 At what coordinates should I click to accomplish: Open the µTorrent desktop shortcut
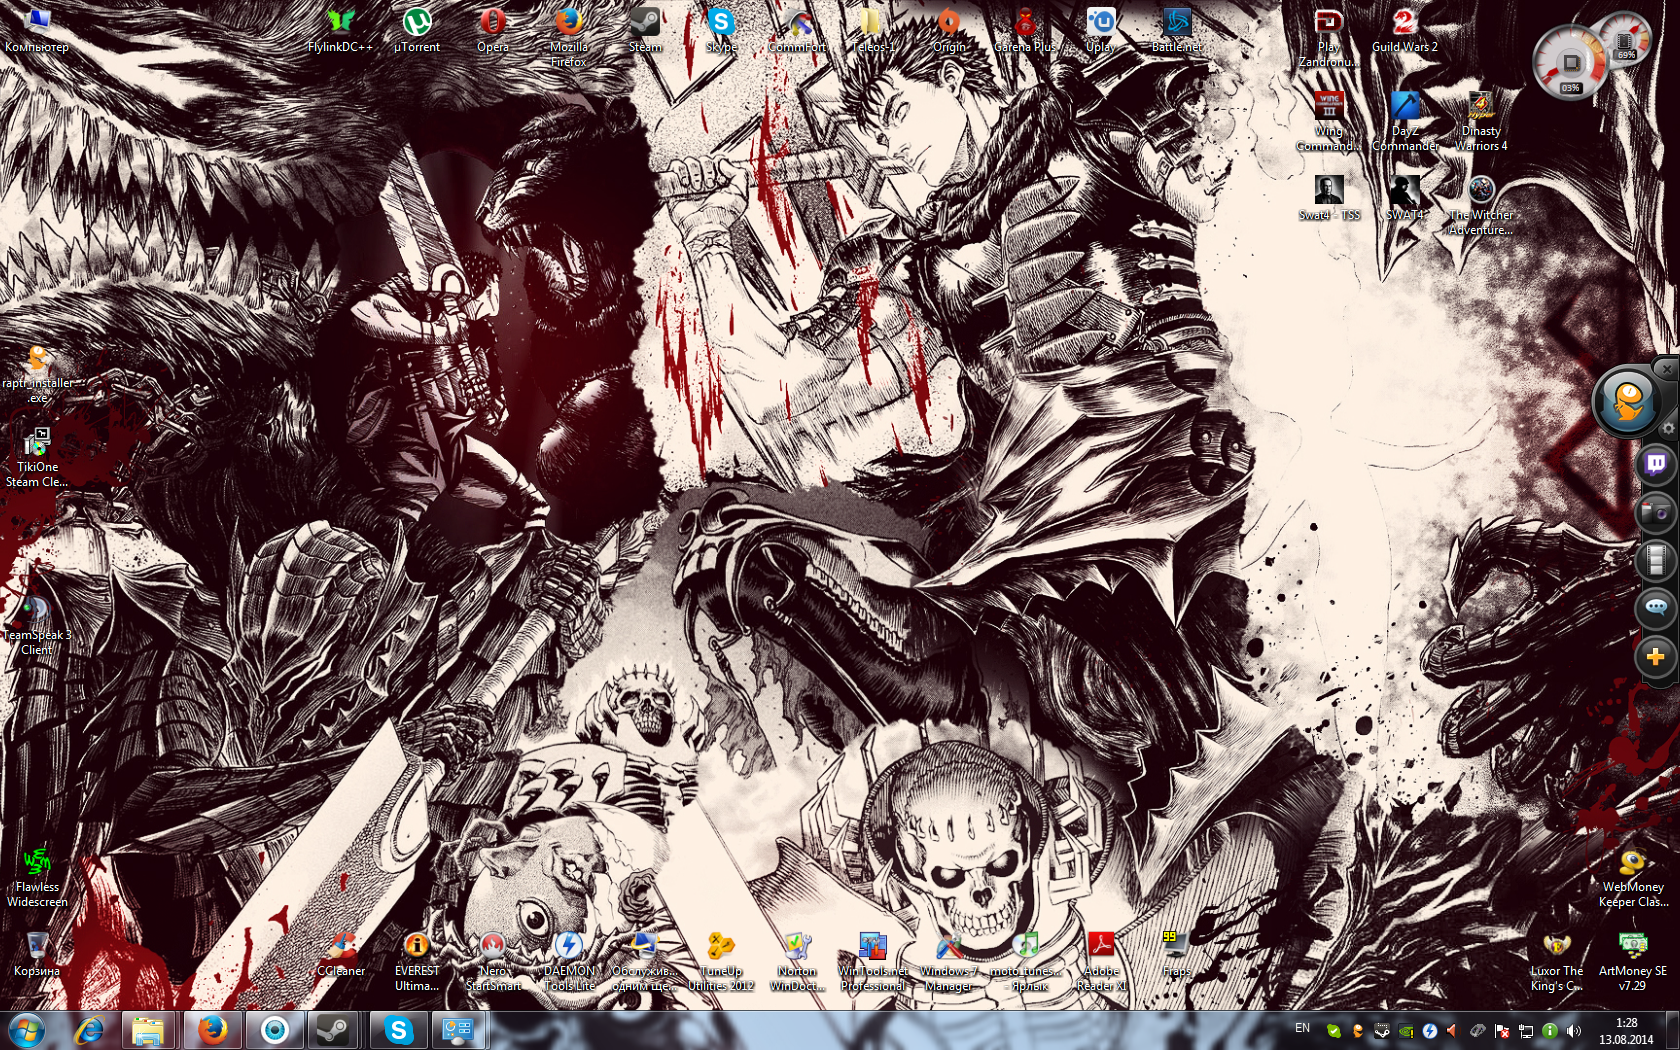[x=417, y=30]
